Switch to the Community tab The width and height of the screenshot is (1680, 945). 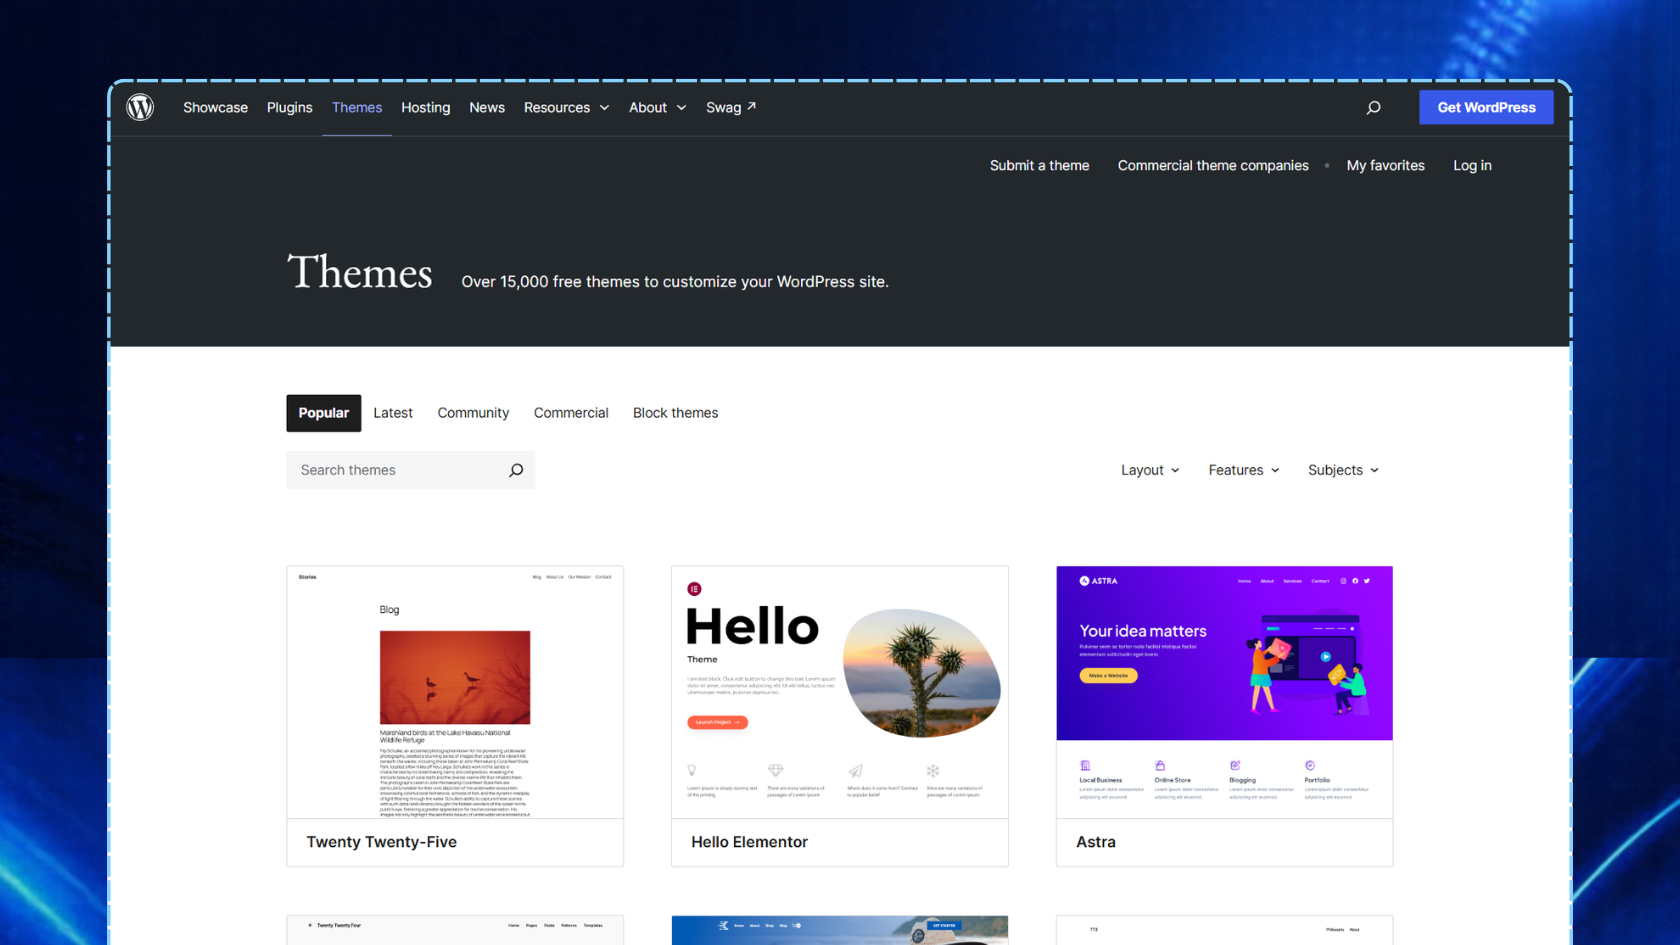pyautogui.click(x=473, y=413)
